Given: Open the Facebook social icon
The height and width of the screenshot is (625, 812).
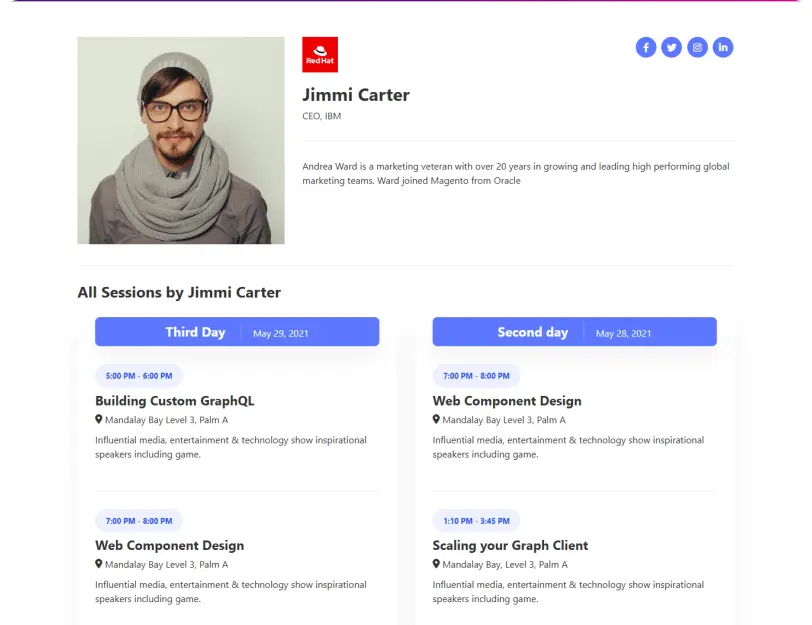Looking at the screenshot, I should [646, 47].
